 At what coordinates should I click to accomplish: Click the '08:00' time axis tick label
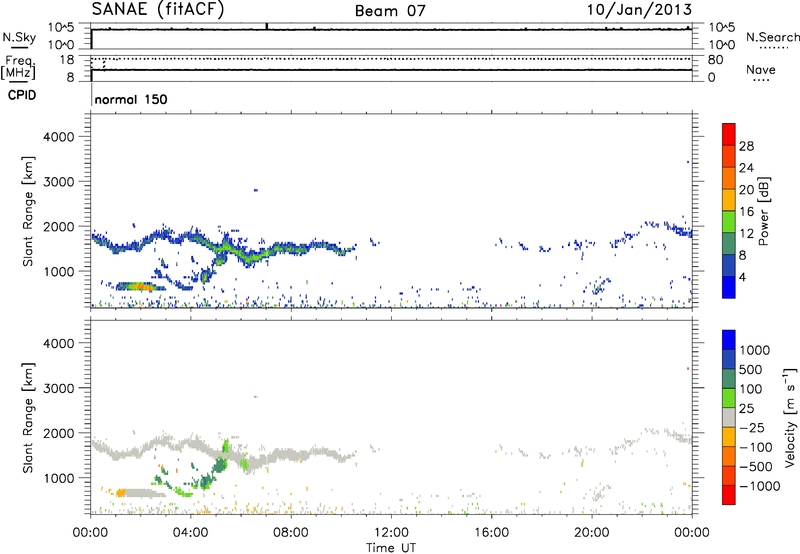click(291, 533)
